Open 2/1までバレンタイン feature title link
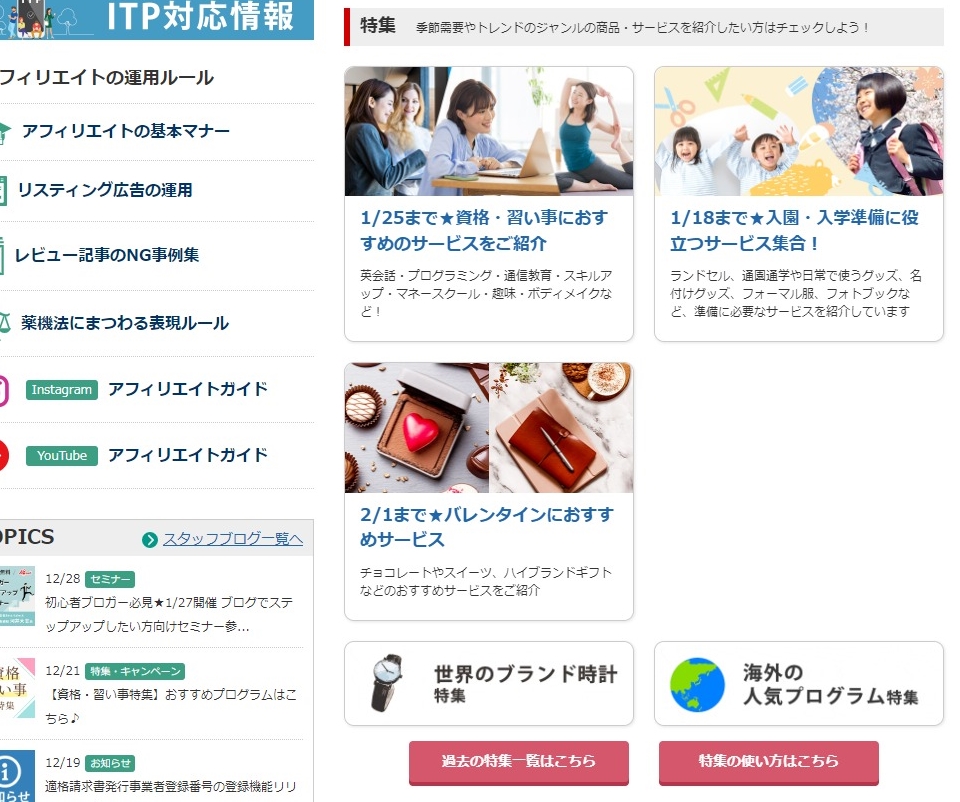960x802 pixels. pos(486,527)
